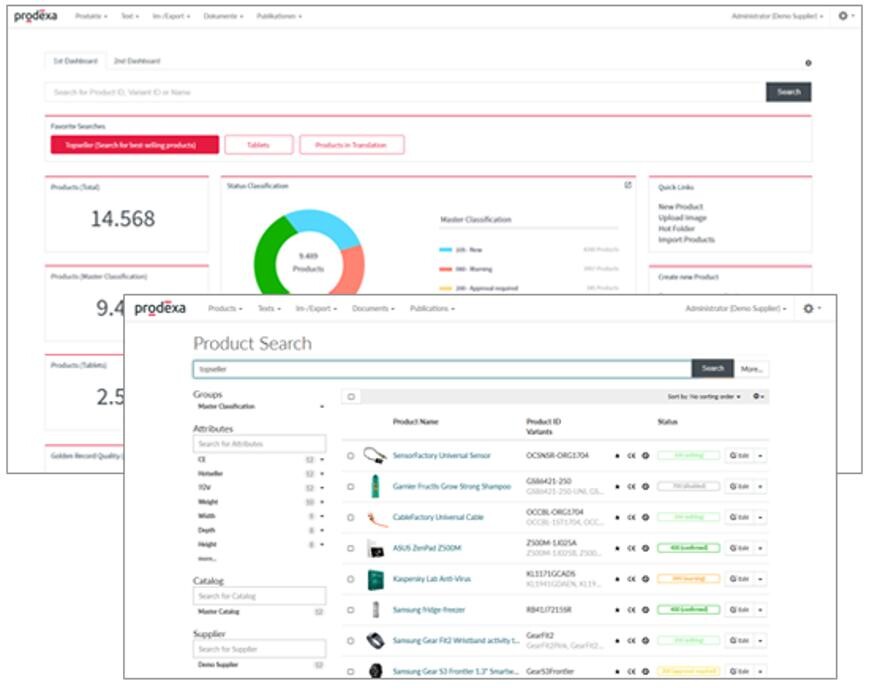869x700 pixels.
Task: Toggle the select-all checkbox above the product list
Action: point(351,397)
